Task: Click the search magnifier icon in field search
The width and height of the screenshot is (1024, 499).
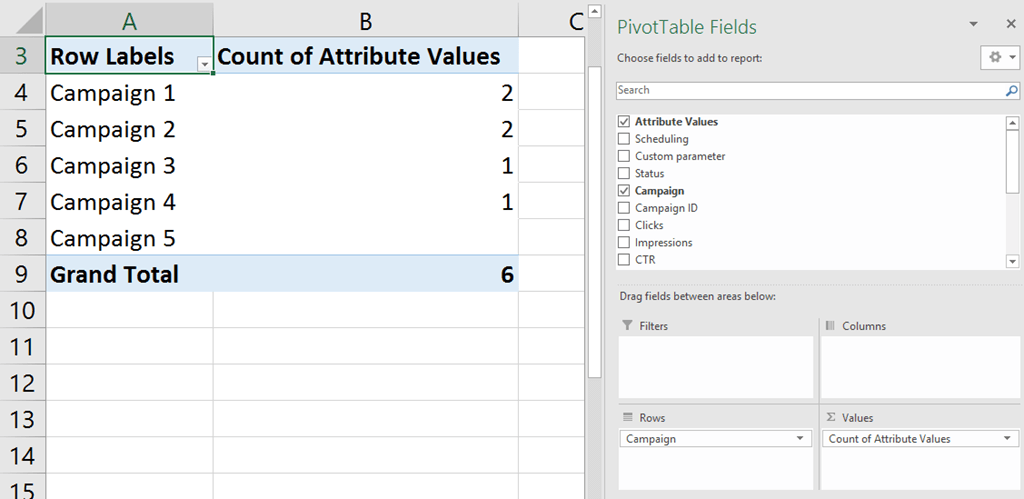Action: click(1011, 90)
